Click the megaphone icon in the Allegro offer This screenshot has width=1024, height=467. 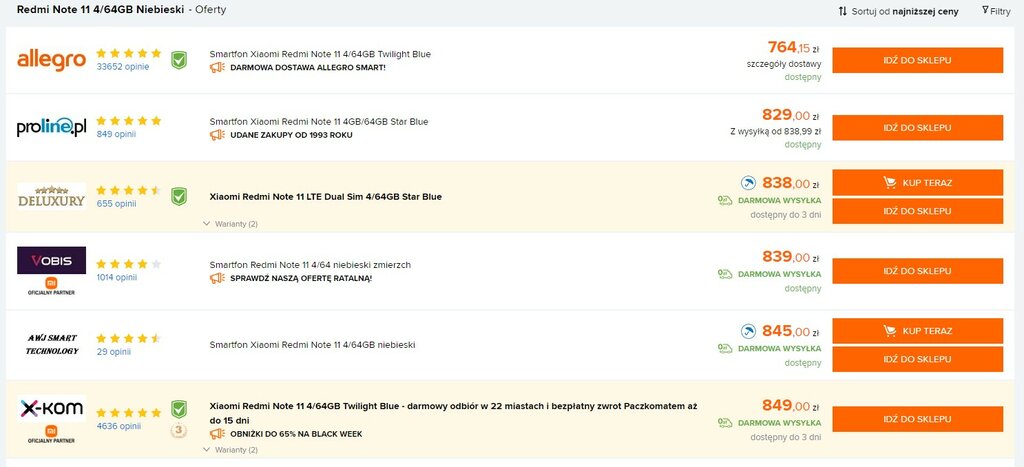click(217, 67)
